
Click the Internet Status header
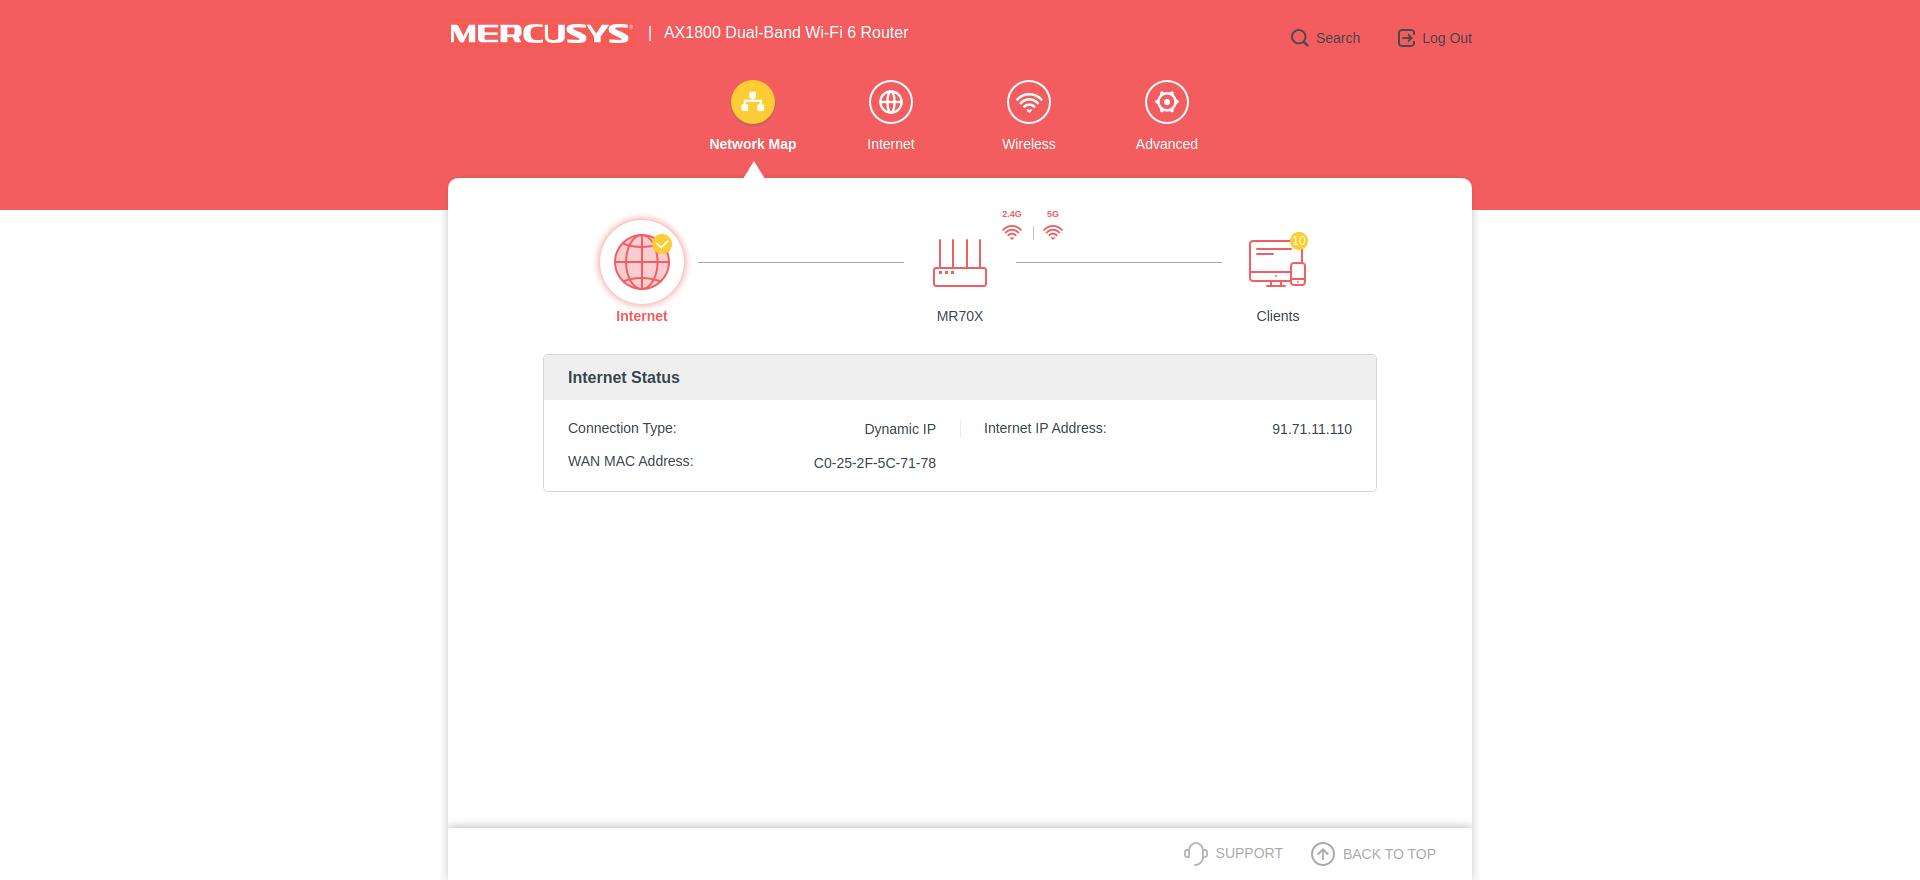click(x=624, y=378)
